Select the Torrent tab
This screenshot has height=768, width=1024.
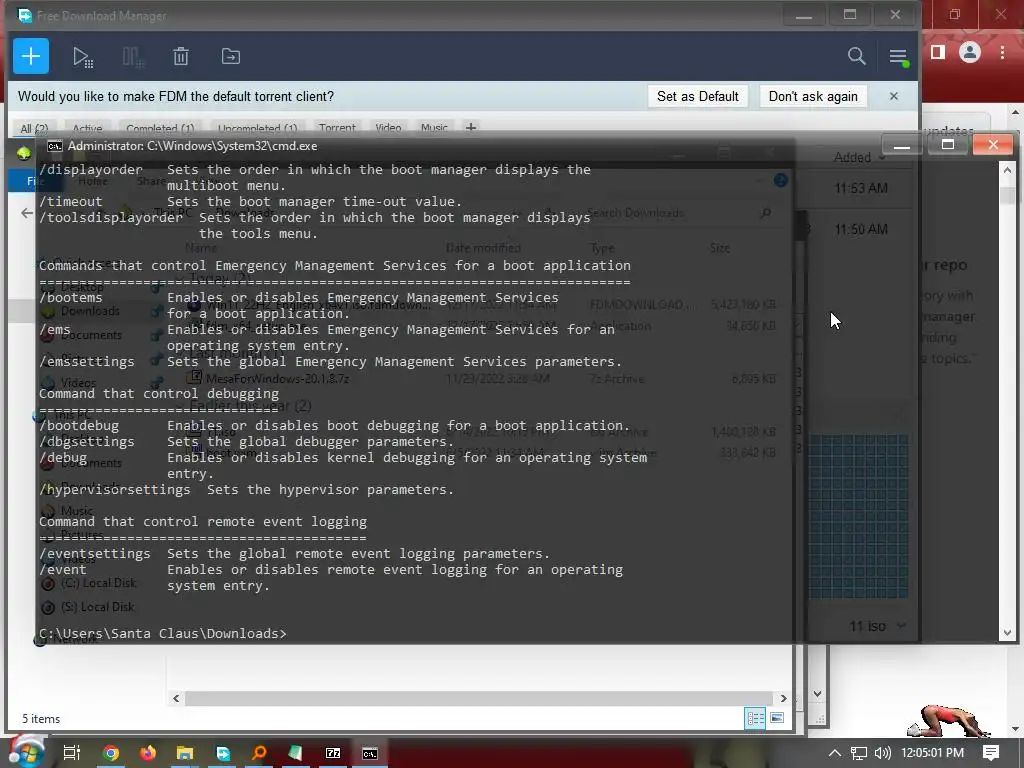click(x=337, y=128)
